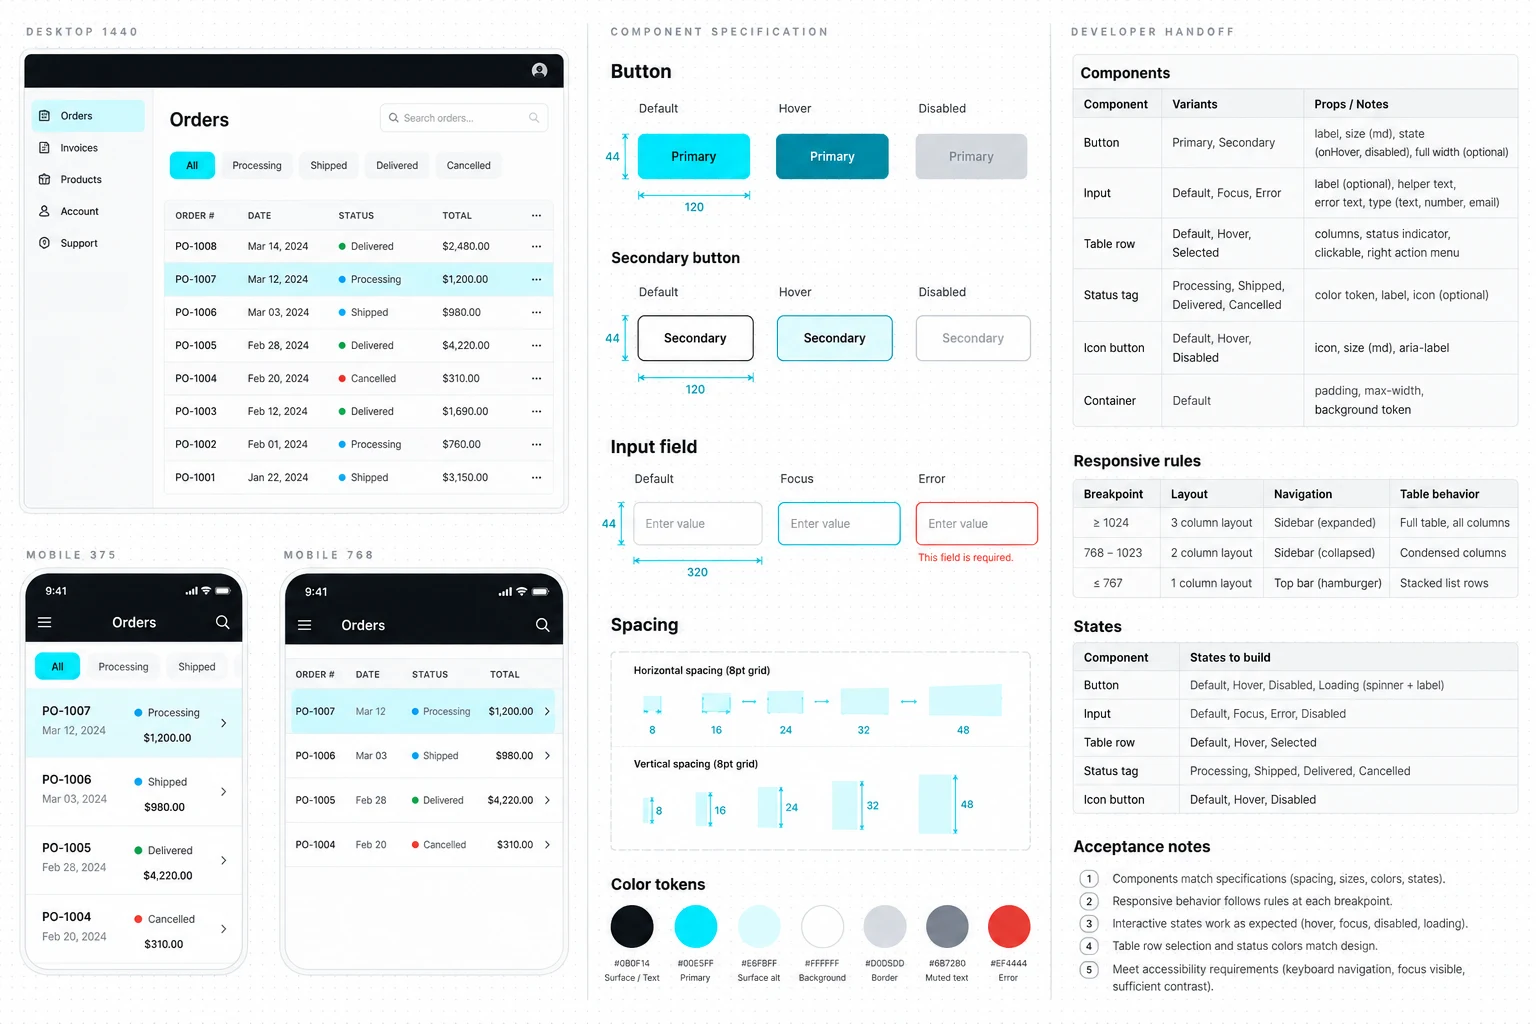Pick the #00E5FF Primary color swatch

695,926
